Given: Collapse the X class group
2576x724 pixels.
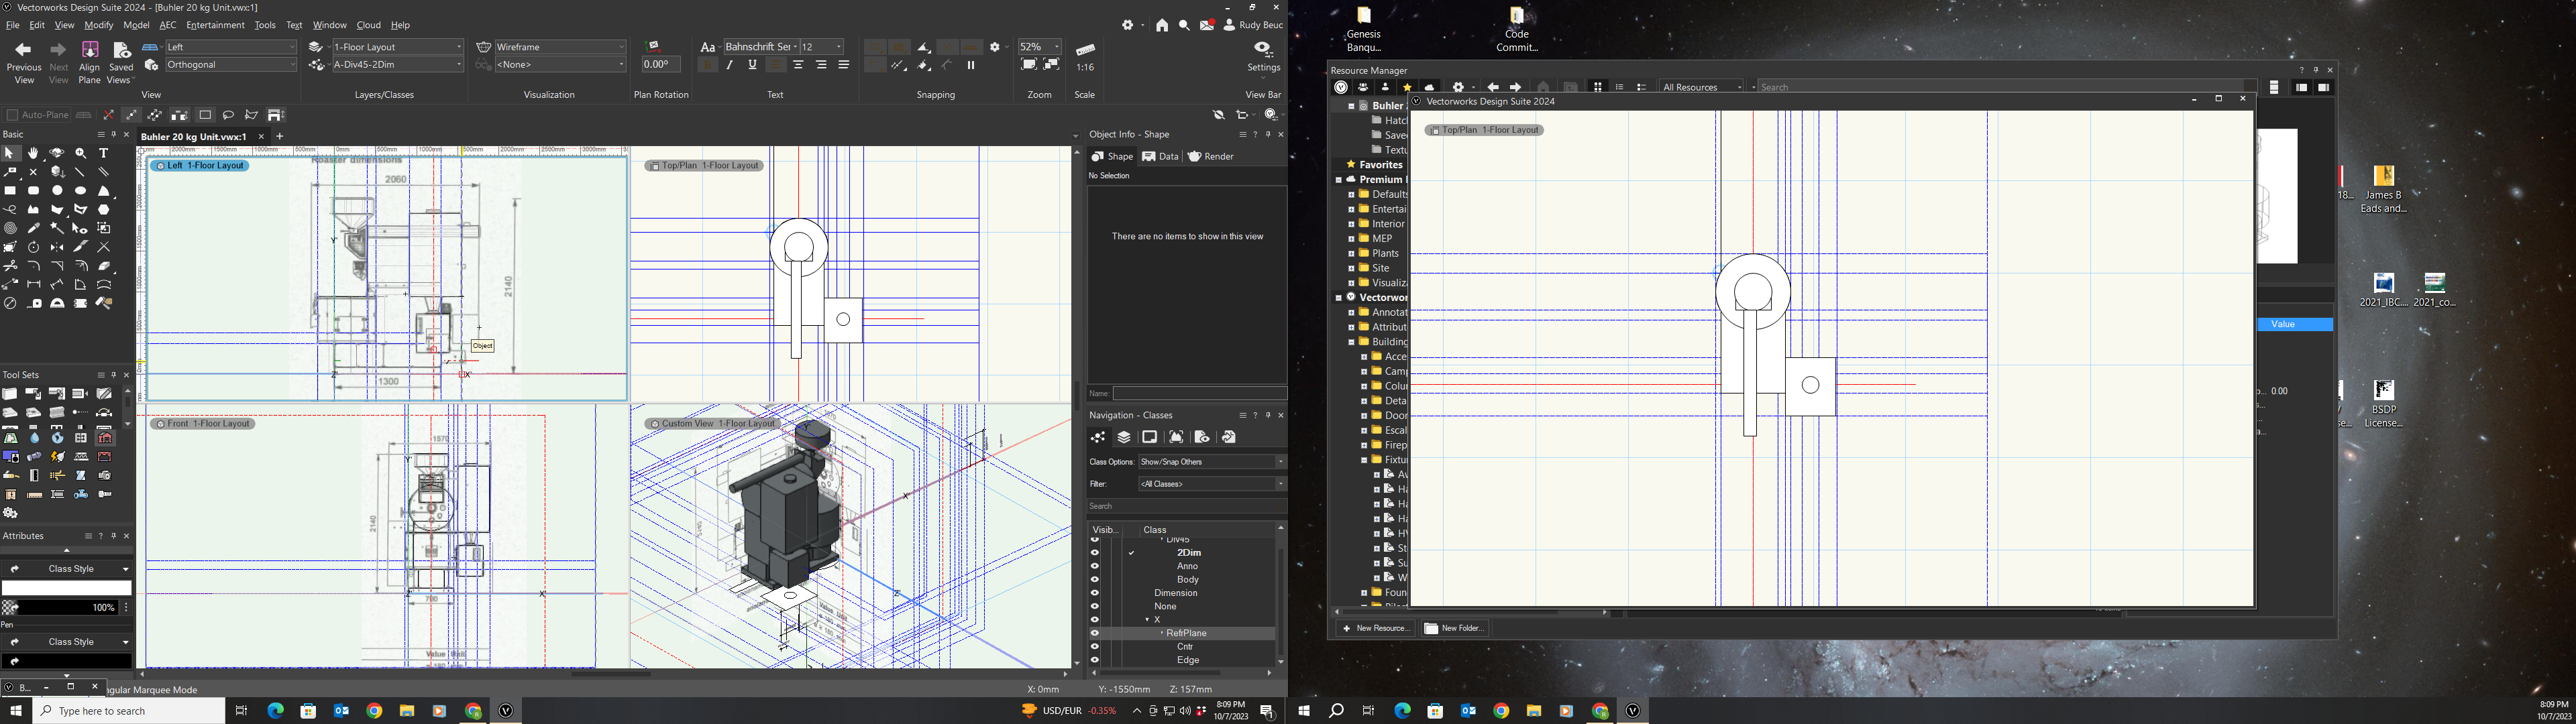Looking at the screenshot, I should point(1147,620).
